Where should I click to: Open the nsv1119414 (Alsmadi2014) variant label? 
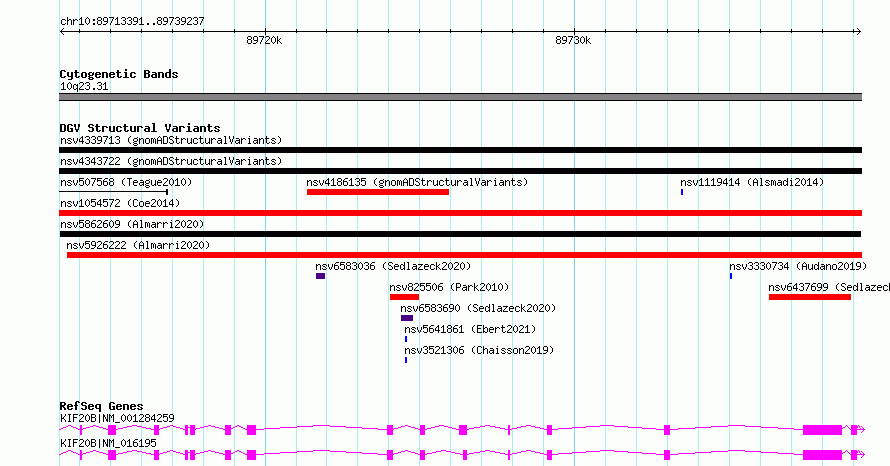point(752,182)
